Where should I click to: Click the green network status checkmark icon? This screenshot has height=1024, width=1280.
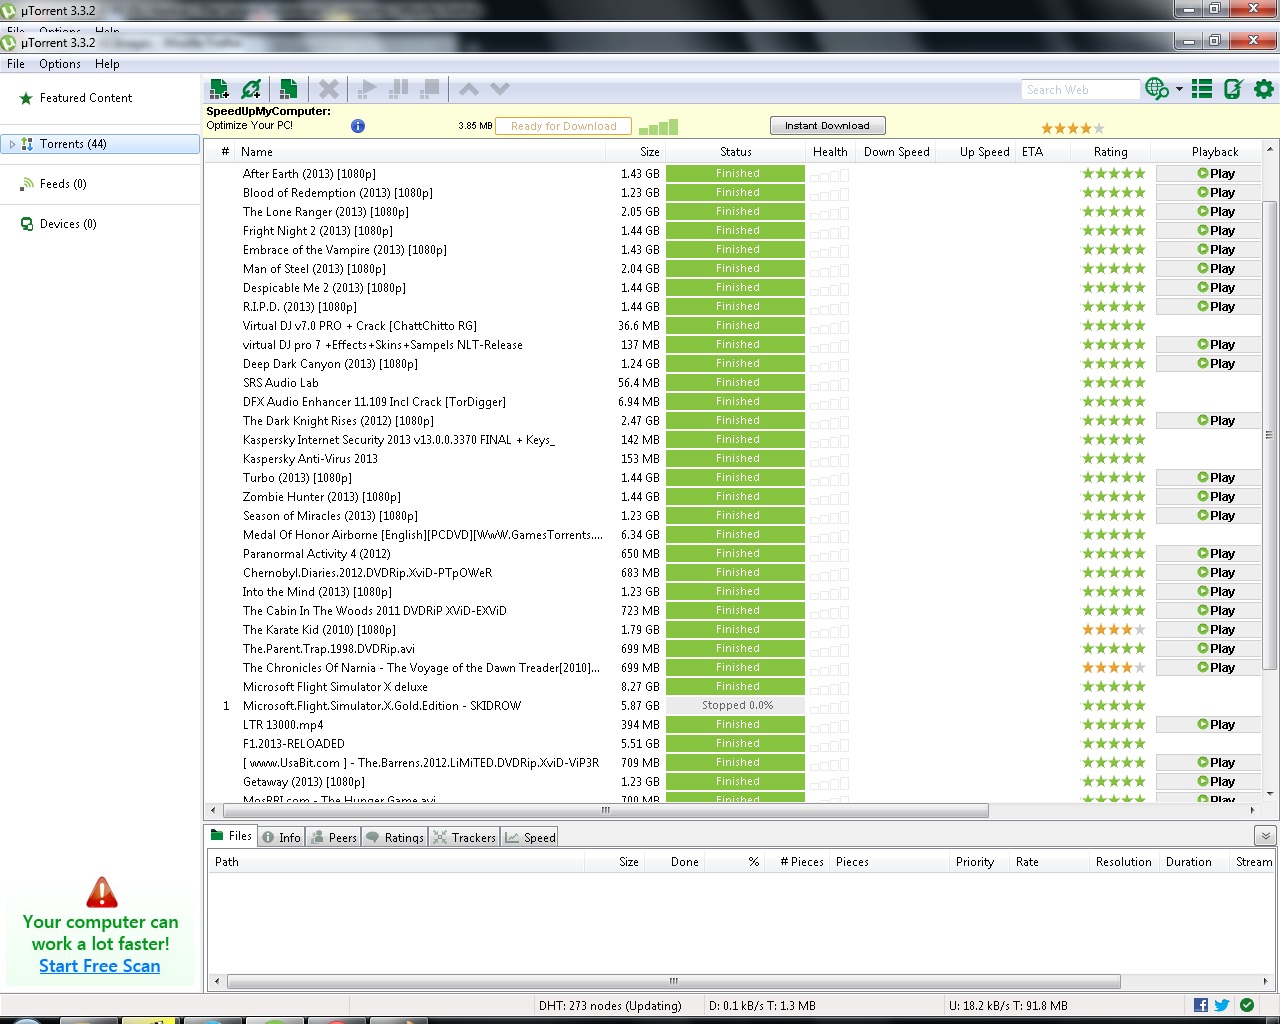(x=1247, y=1005)
